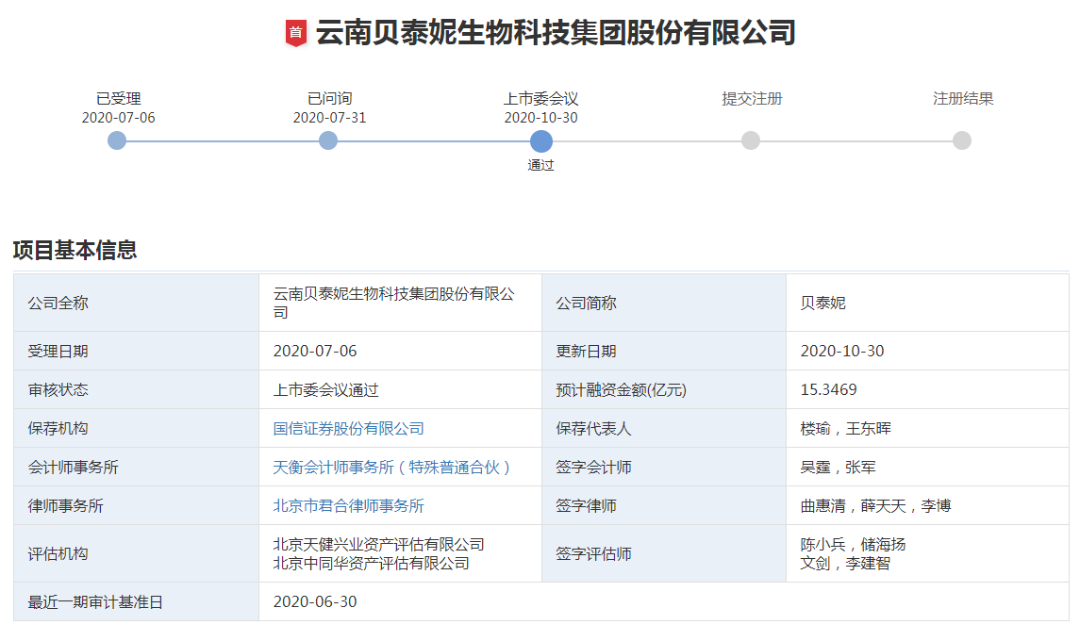Click the 更新日期 value 2020-10-30
Viewport: 1080px width, 641px height.
[842, 351]
